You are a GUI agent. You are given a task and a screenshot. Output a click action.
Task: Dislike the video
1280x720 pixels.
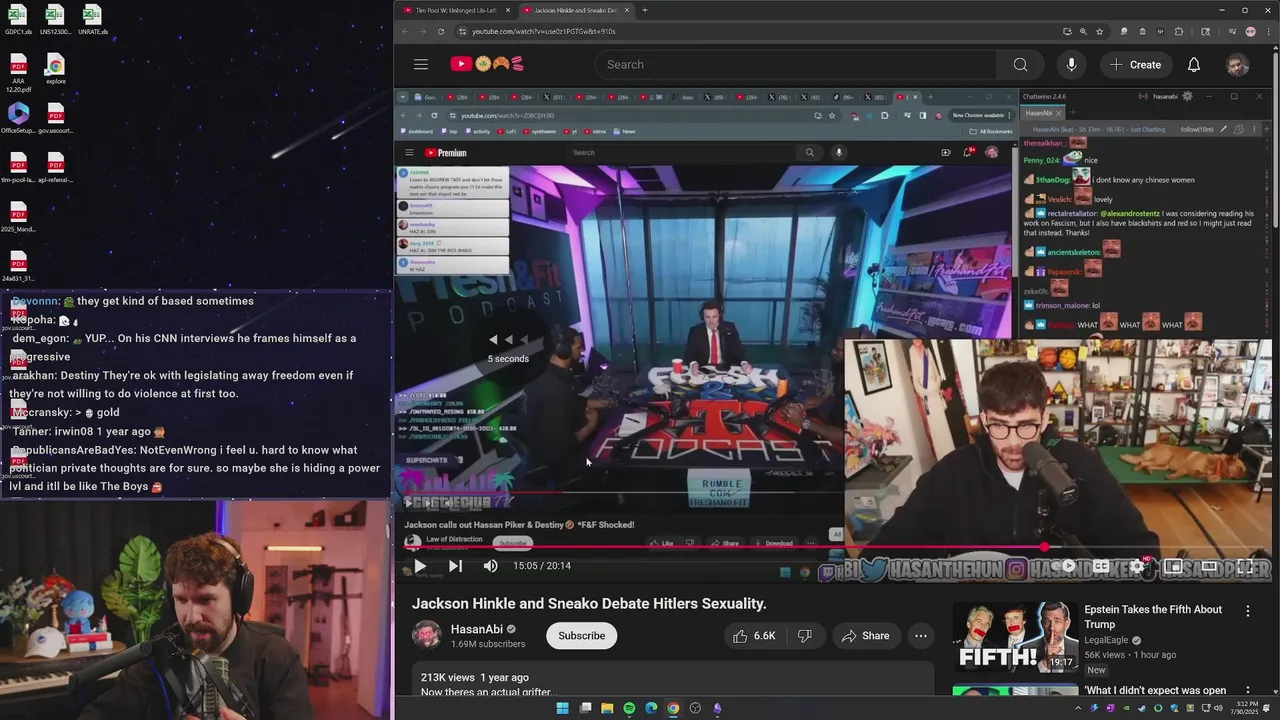[x=804, y=636]
